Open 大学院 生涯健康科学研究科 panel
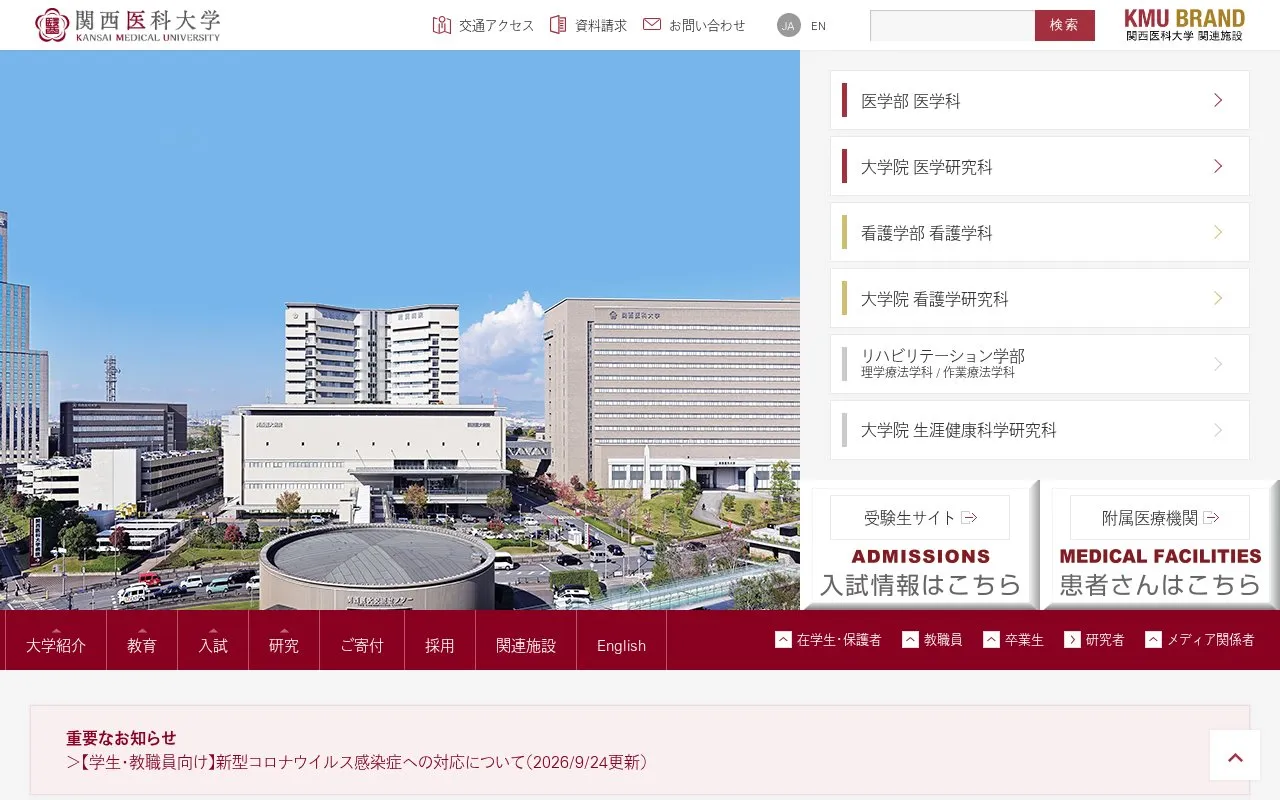This screenshot has width=1280, height=800. click(x=1040, y=430)
